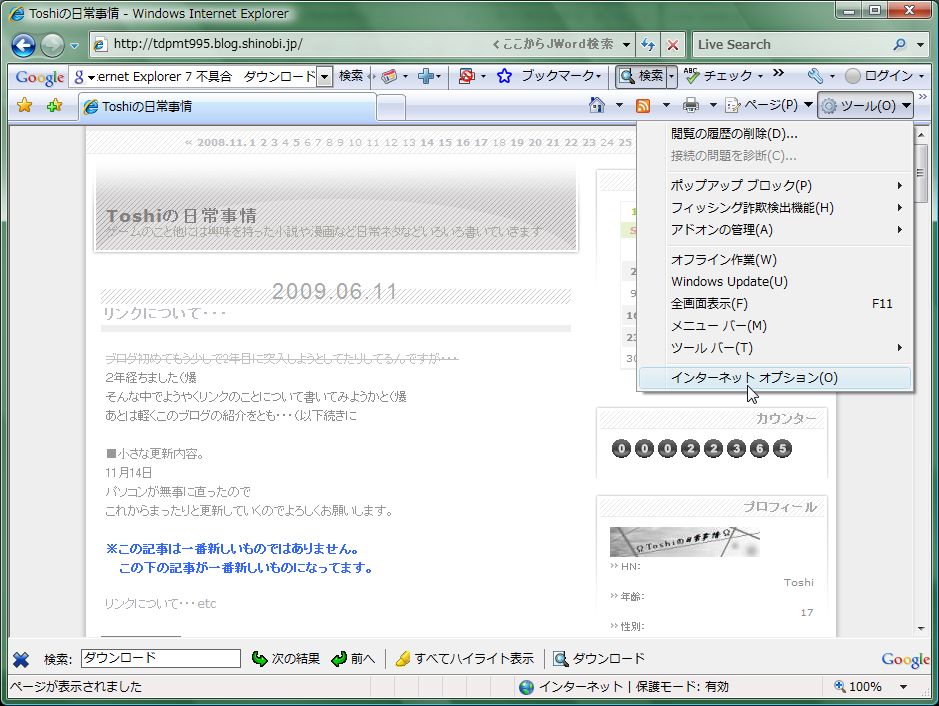The image size is (939, 706).
Task: Click the ツール(O) menu button
Action: [865, 106]
